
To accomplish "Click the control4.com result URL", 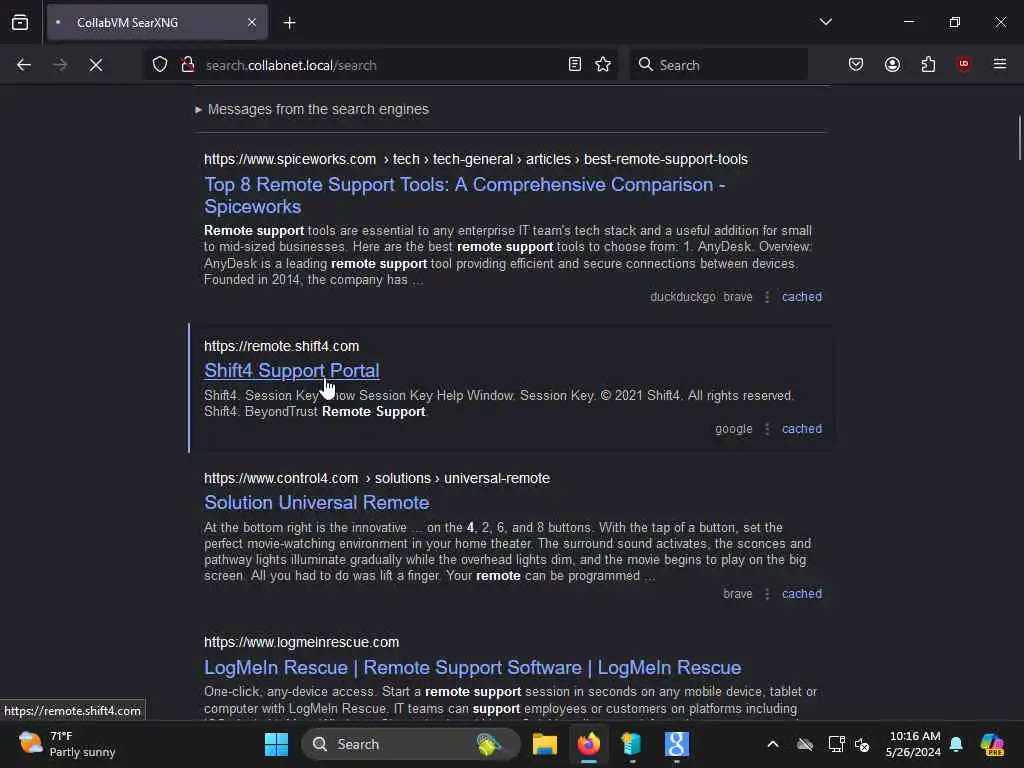I will coord(377,478).
